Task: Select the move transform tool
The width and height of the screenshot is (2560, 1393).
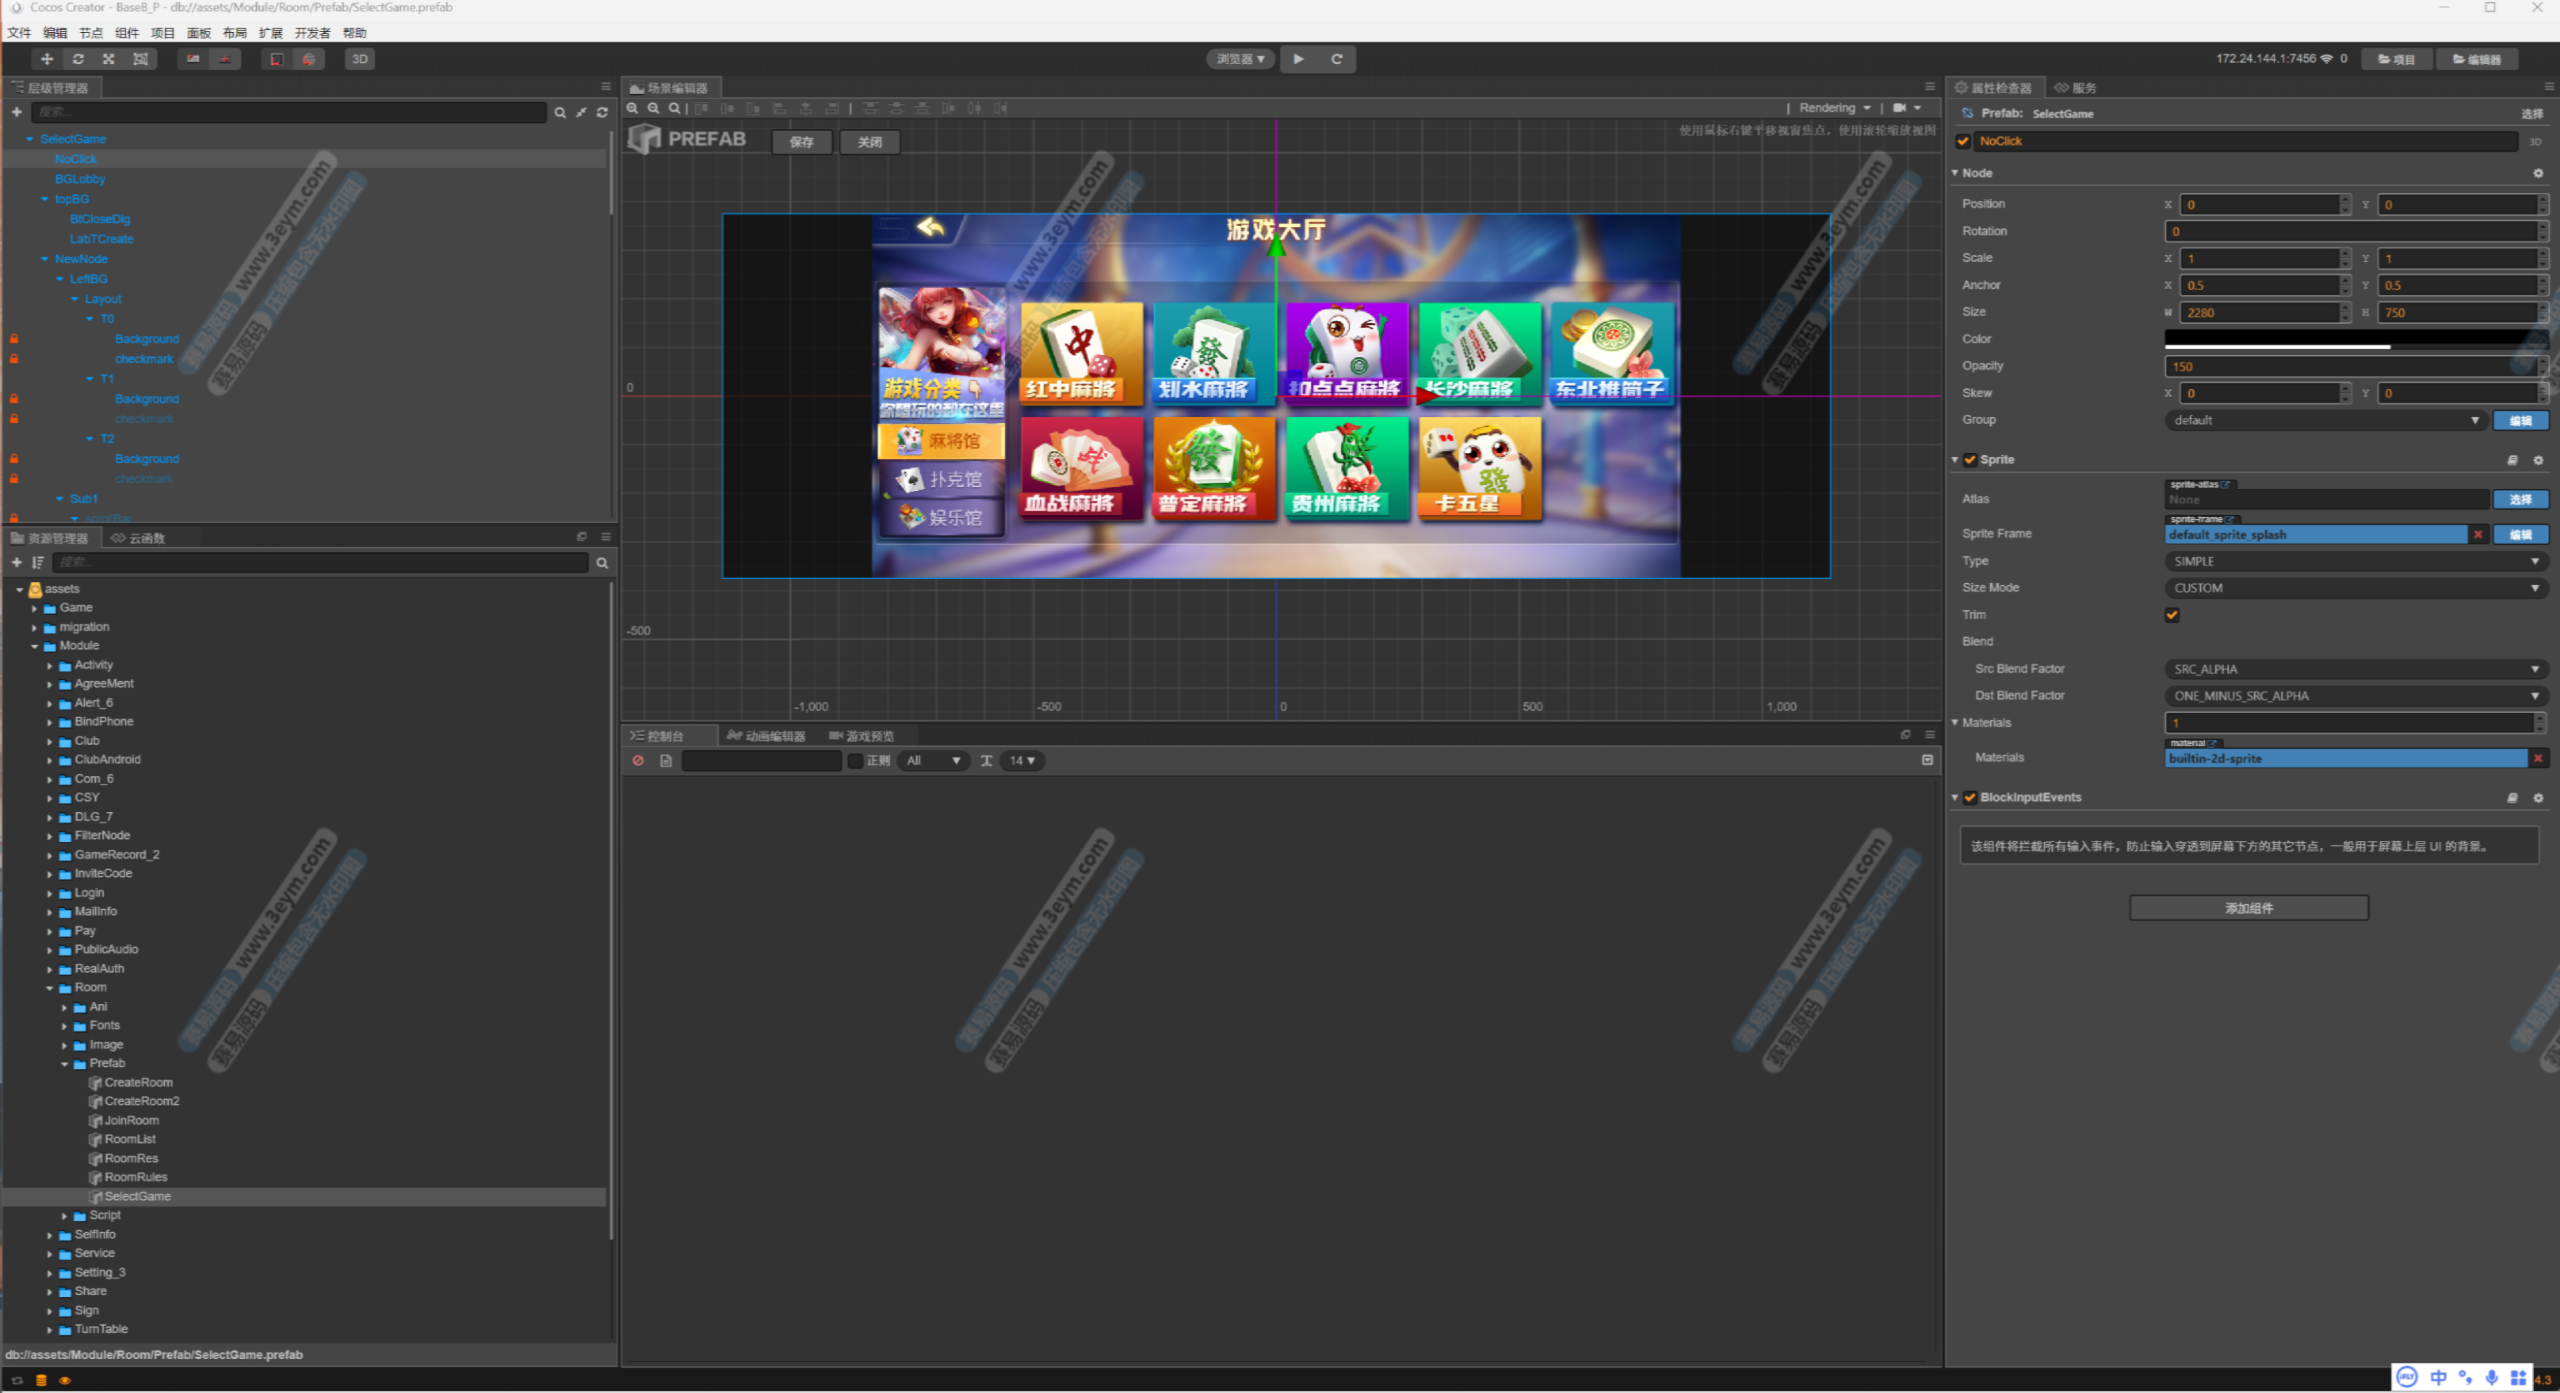Action: click(x=46, y=59)
